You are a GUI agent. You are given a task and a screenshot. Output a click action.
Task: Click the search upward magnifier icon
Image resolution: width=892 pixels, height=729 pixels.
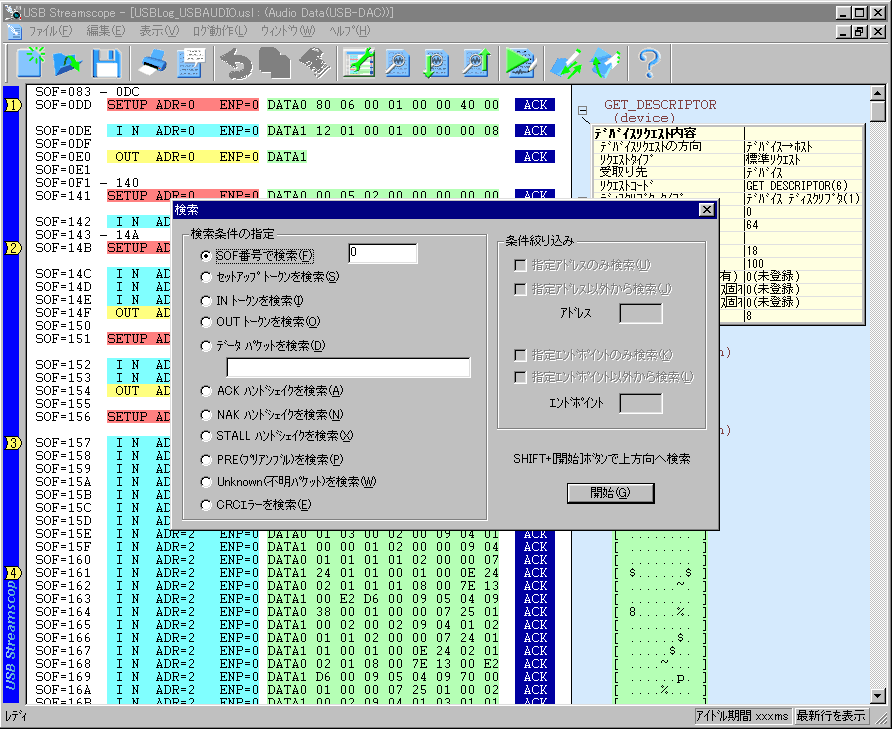[x=476, y=63]
